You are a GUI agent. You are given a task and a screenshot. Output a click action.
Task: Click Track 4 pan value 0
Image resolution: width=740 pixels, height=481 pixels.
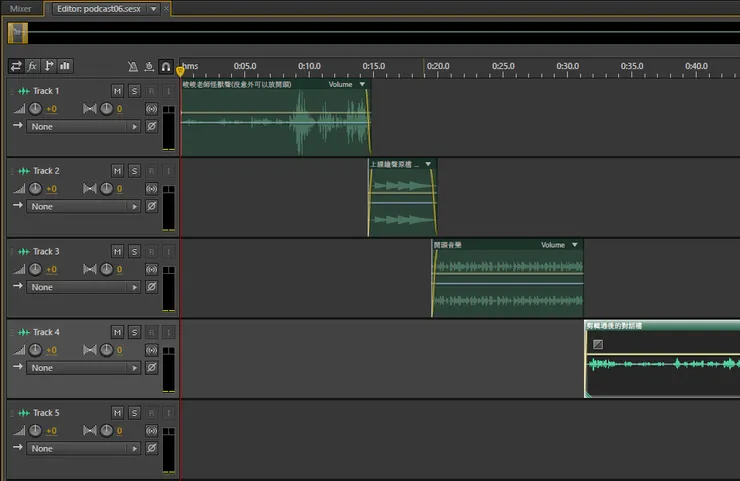click(119, 350)
